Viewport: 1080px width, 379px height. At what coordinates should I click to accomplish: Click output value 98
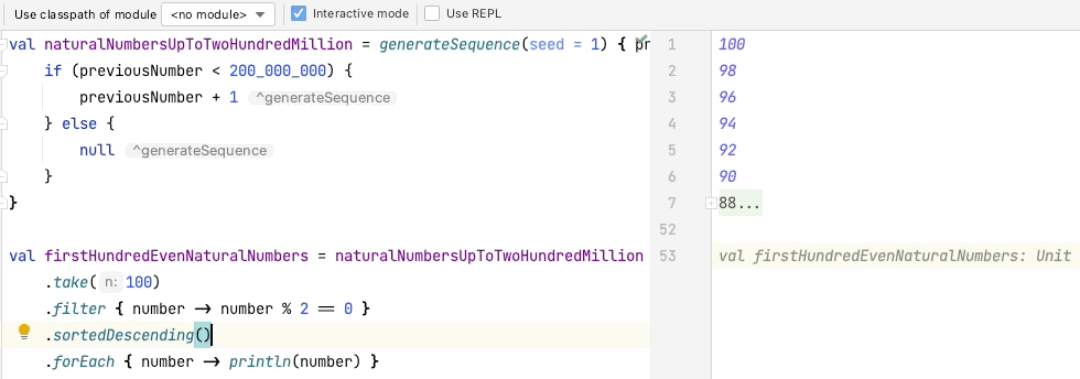pyautogui.click(x=727, y=71)
